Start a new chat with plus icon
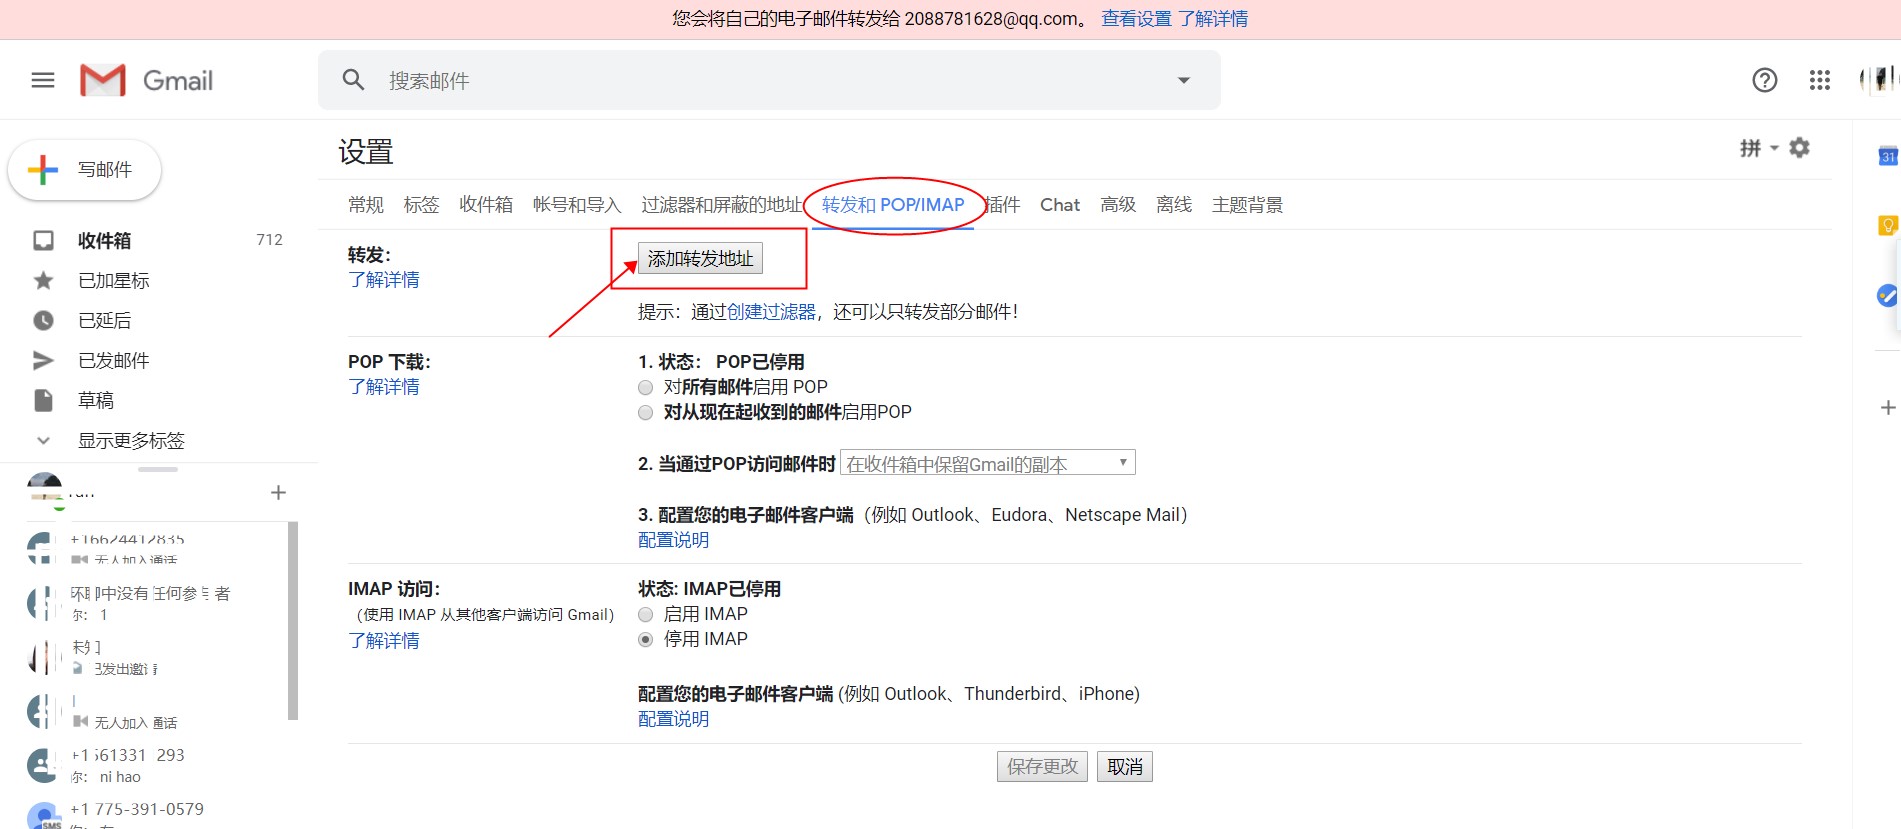 point(278,492)
